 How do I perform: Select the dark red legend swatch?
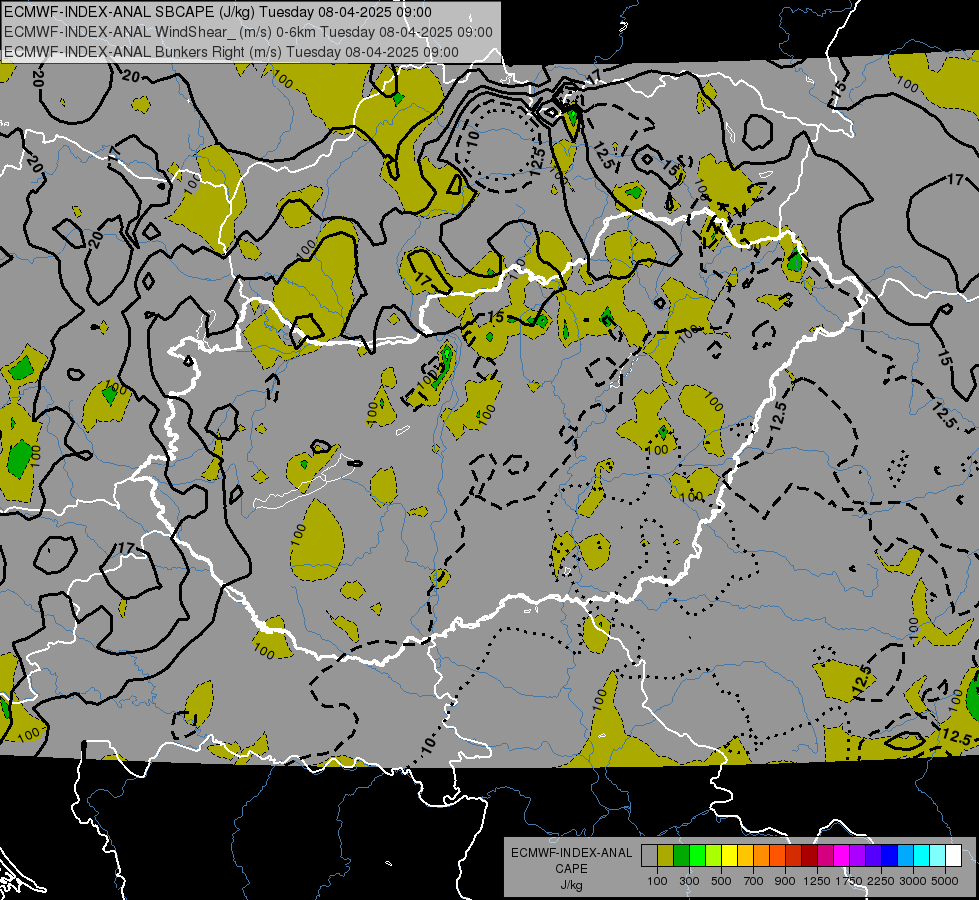click(809, 856)
